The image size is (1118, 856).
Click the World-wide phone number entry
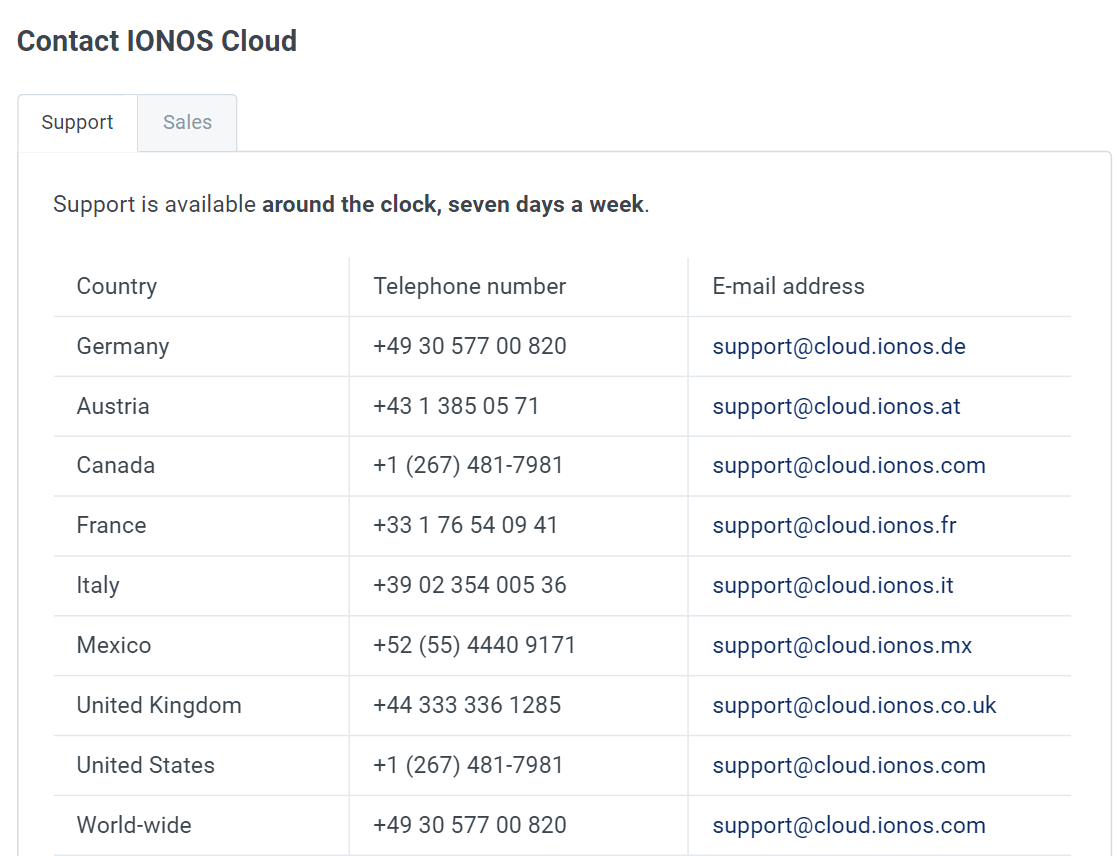click(x=469, y=825)
